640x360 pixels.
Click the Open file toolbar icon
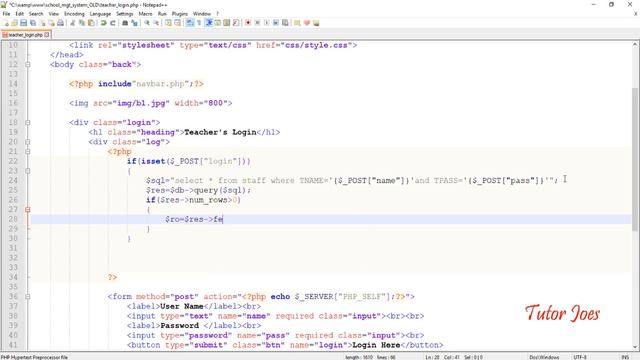click(14, 23)
